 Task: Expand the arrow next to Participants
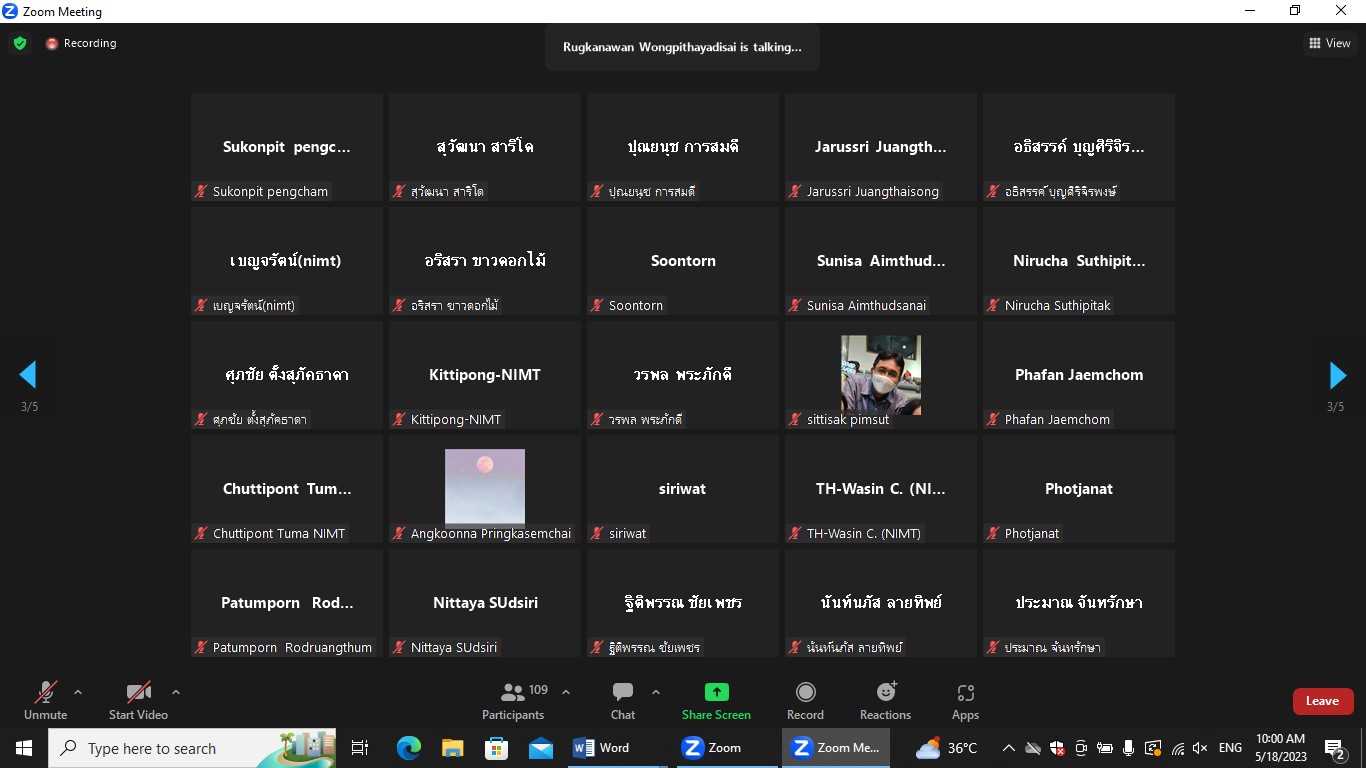point(566,692)
